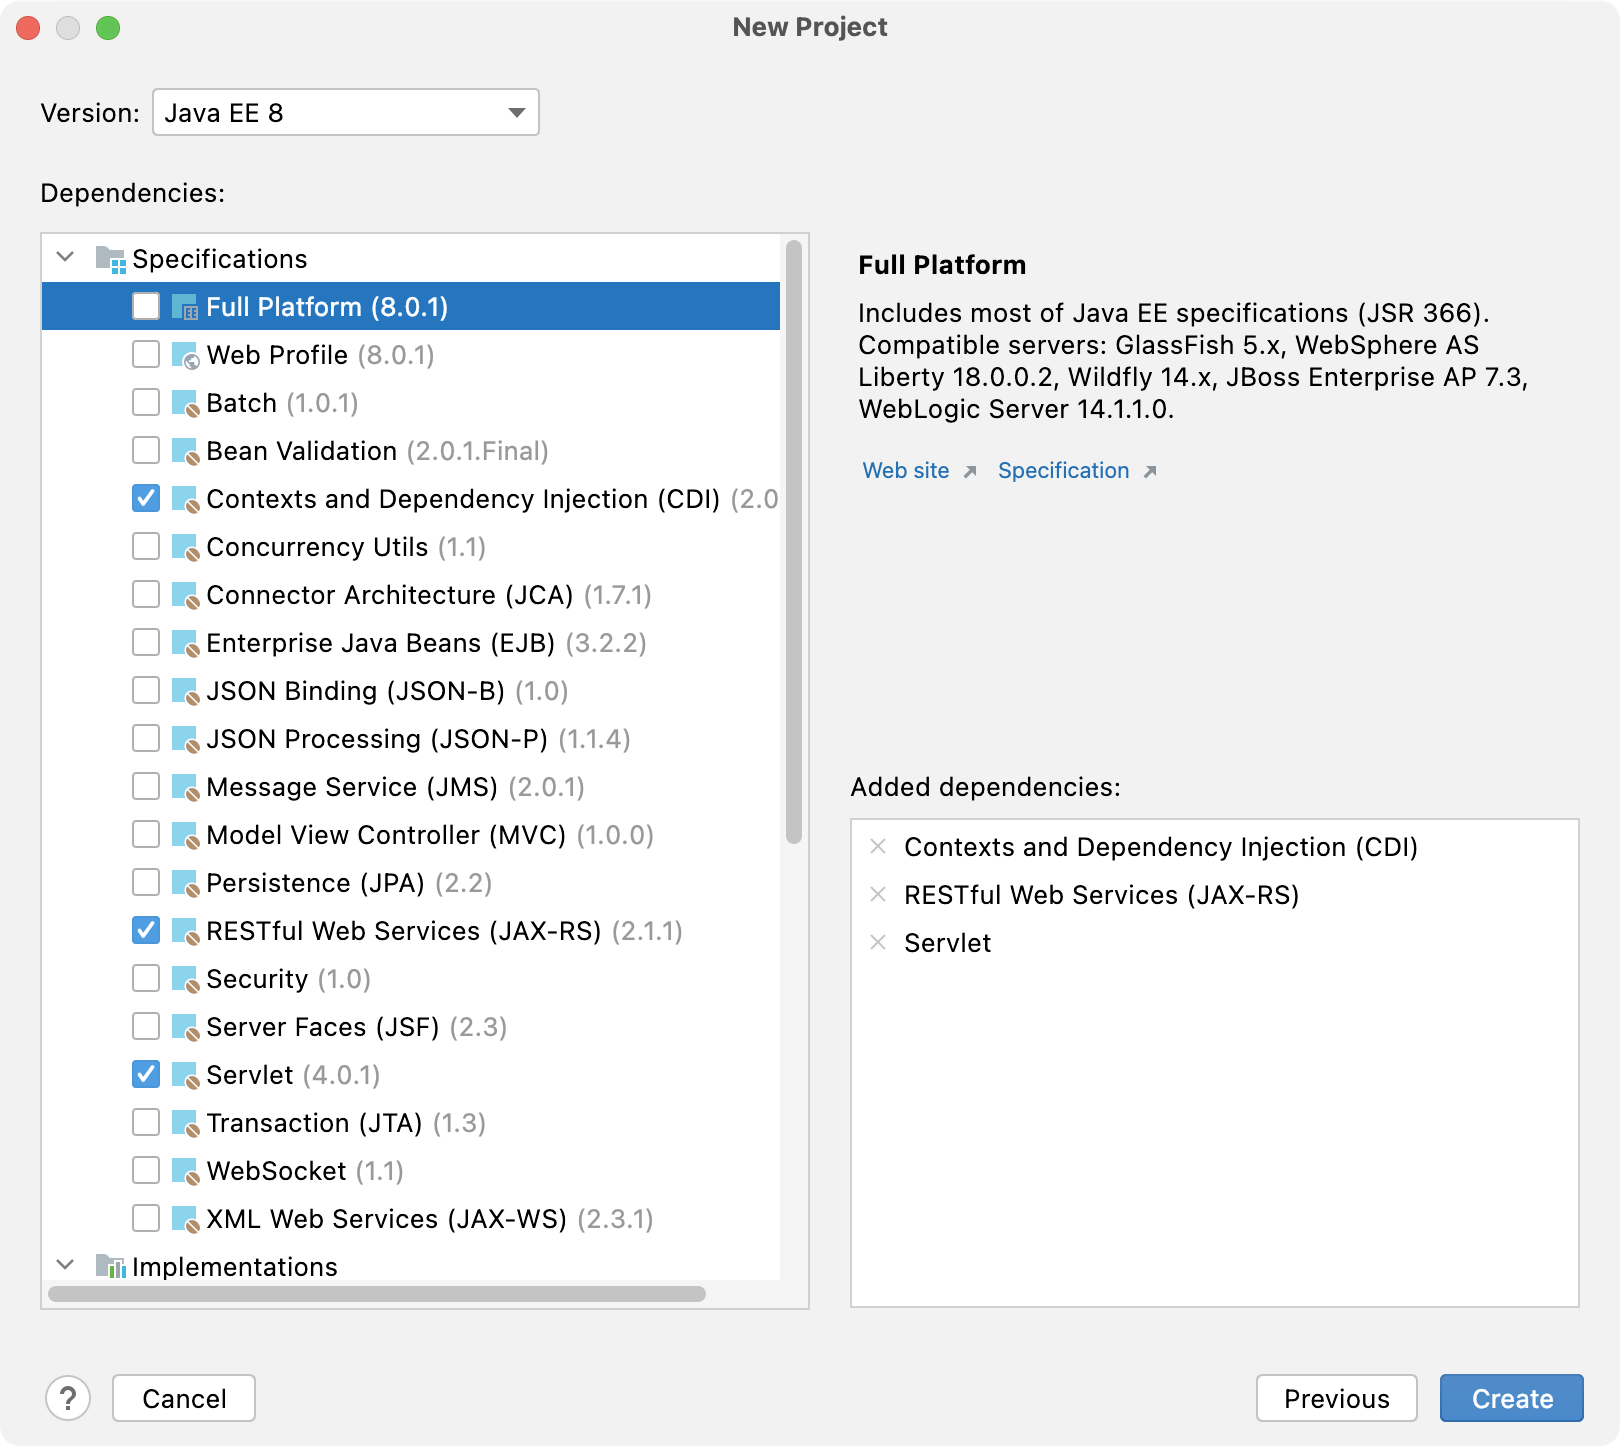Open the Specification link
Screen dimensions: 1620x1446
[x=1064, y=470]
